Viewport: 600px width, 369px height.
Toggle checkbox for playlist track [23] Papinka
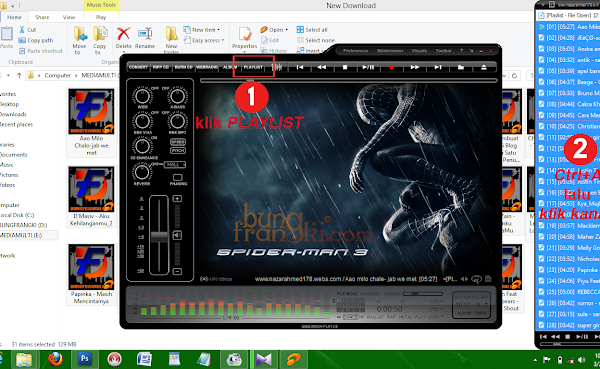pos(541,270)
